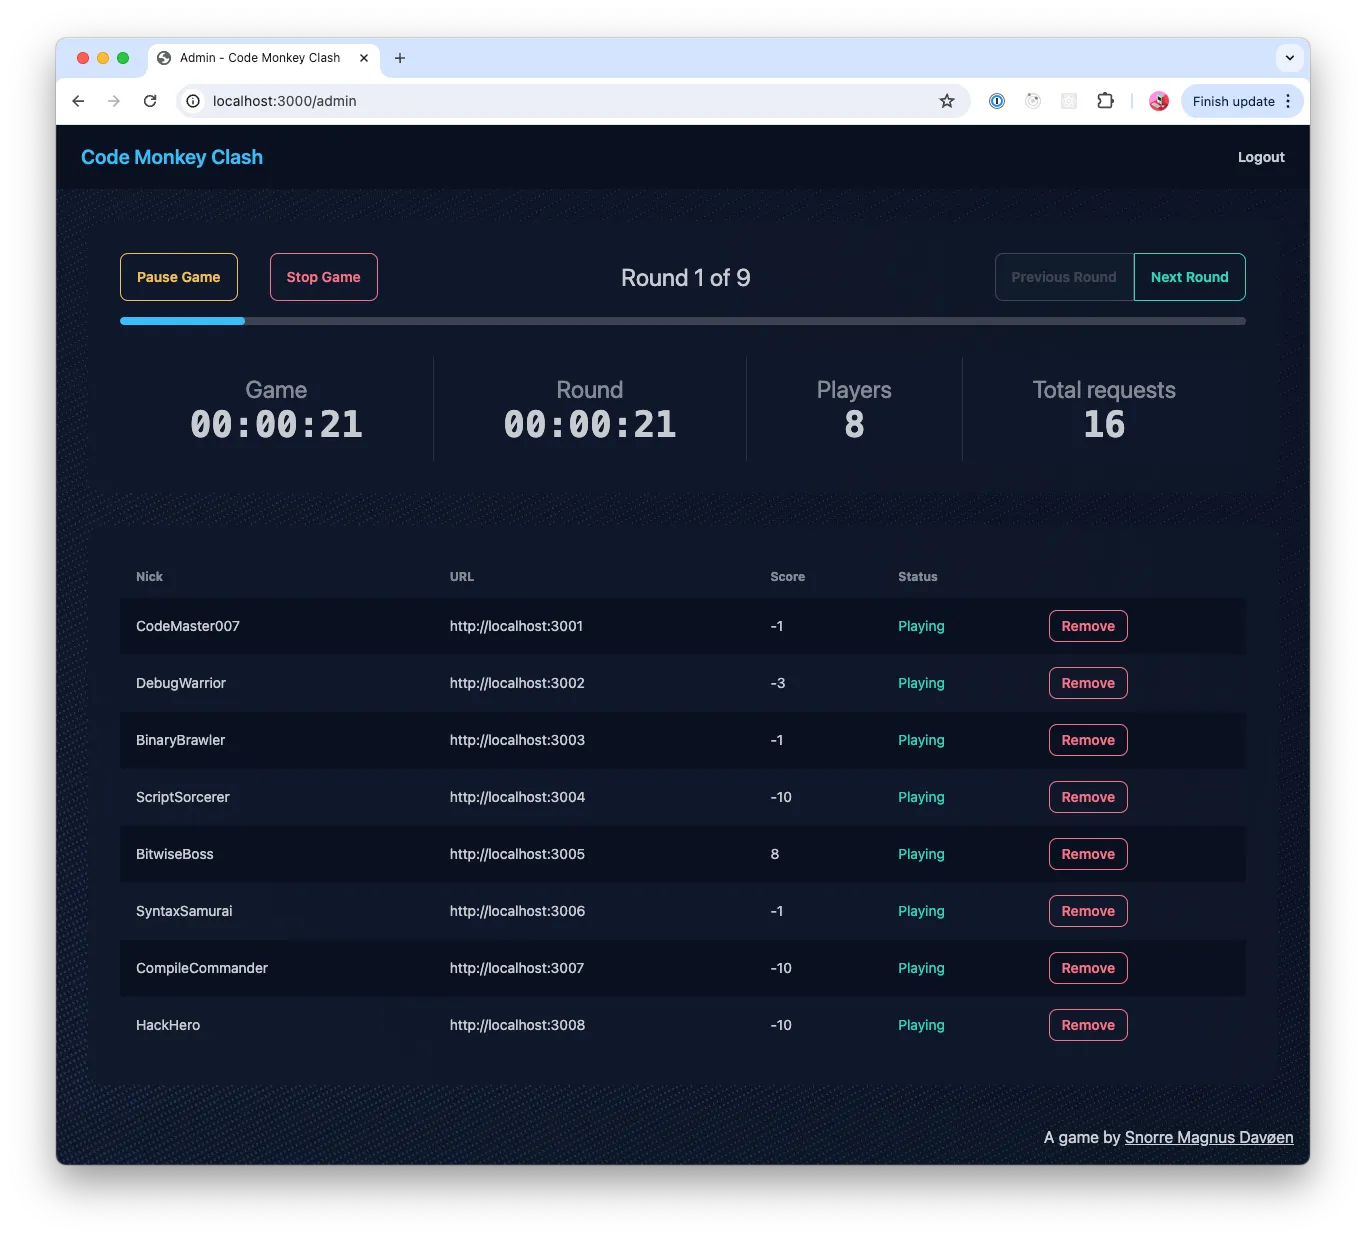Advance to the Next Round
This screenshot has width=1366, height=1239.
1189,277
